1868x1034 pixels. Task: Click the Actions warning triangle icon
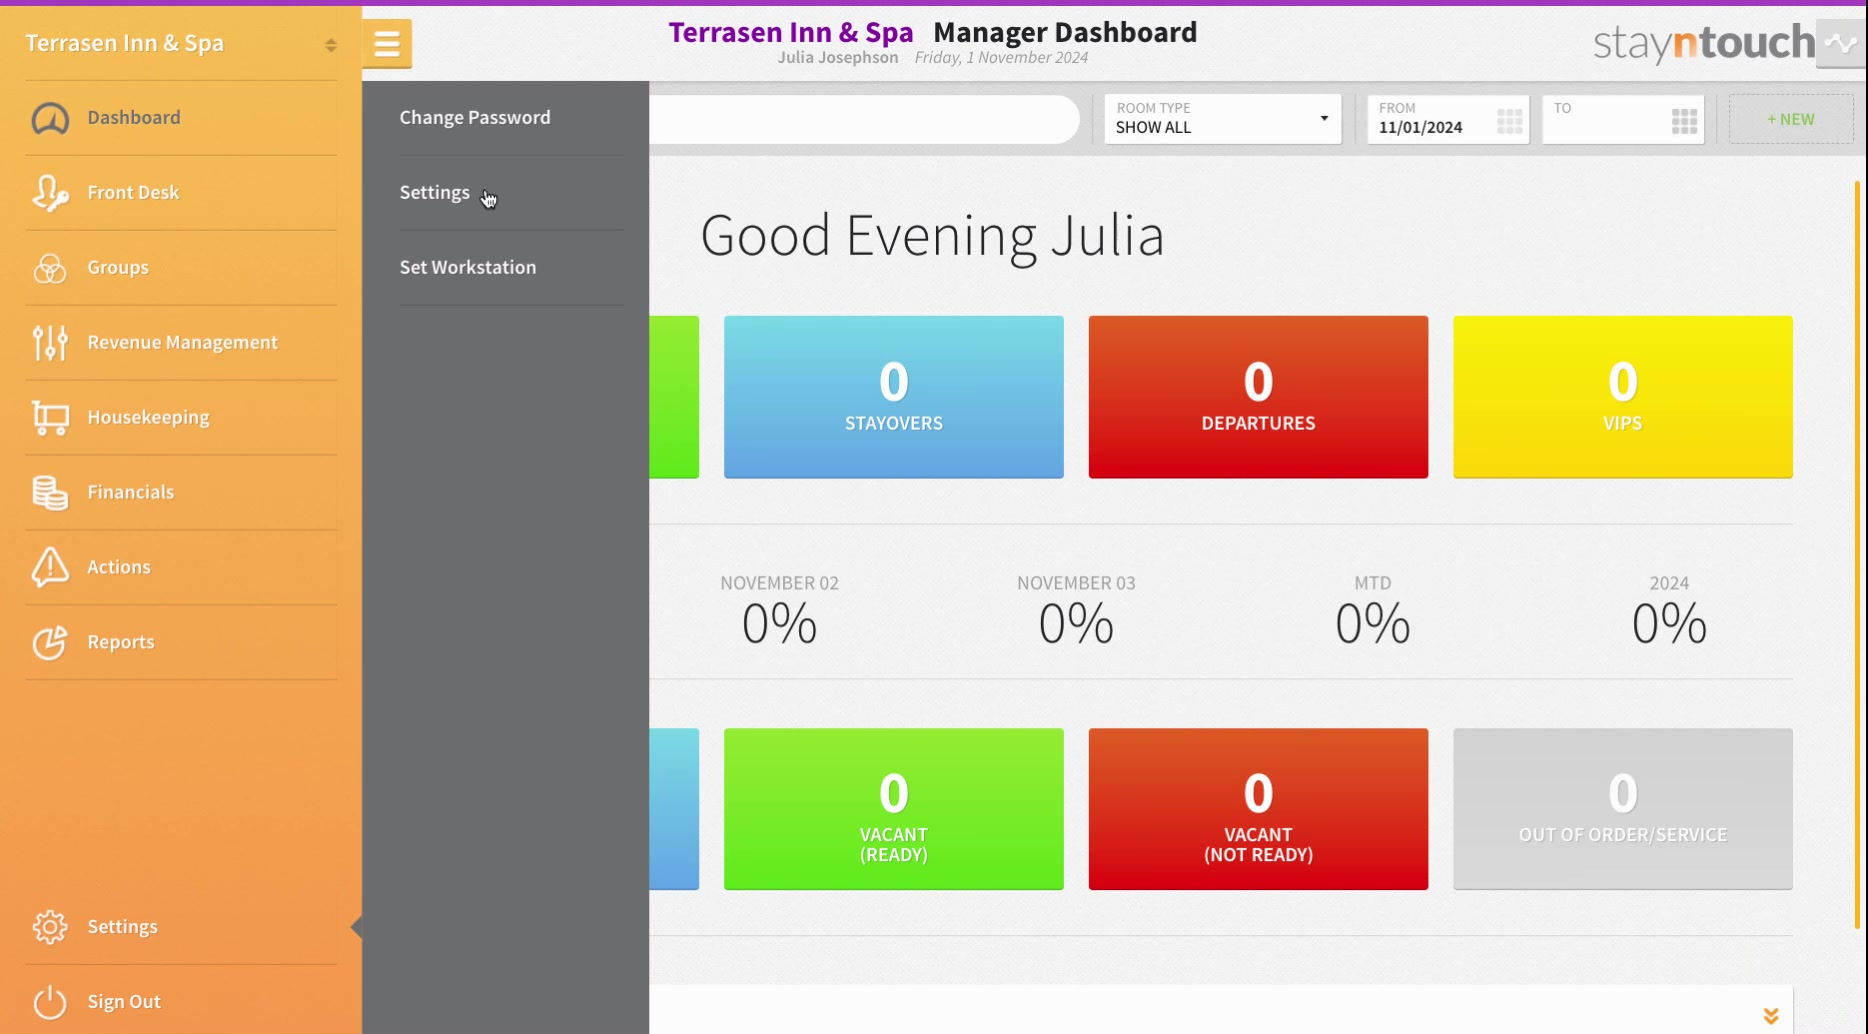point(50,567)
